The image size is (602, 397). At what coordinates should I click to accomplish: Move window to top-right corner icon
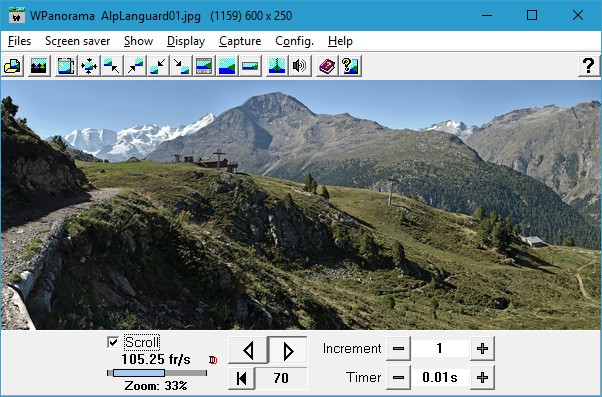click(x=135, y=66)
